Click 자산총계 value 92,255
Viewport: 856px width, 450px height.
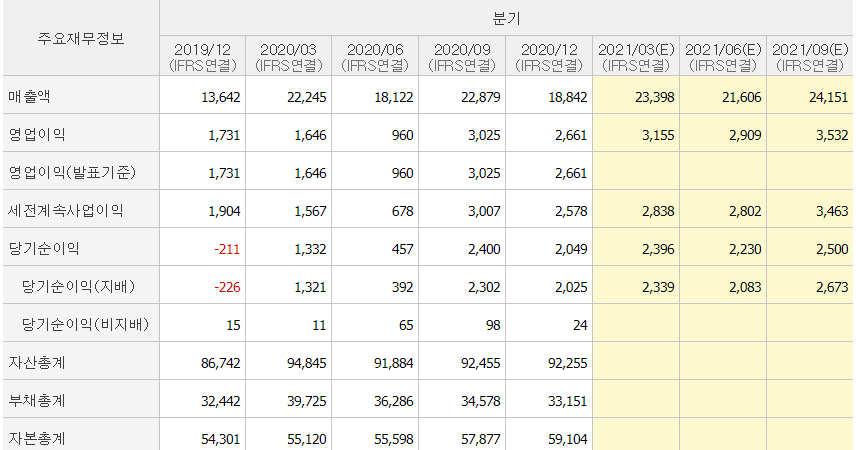tap(568, 363)
